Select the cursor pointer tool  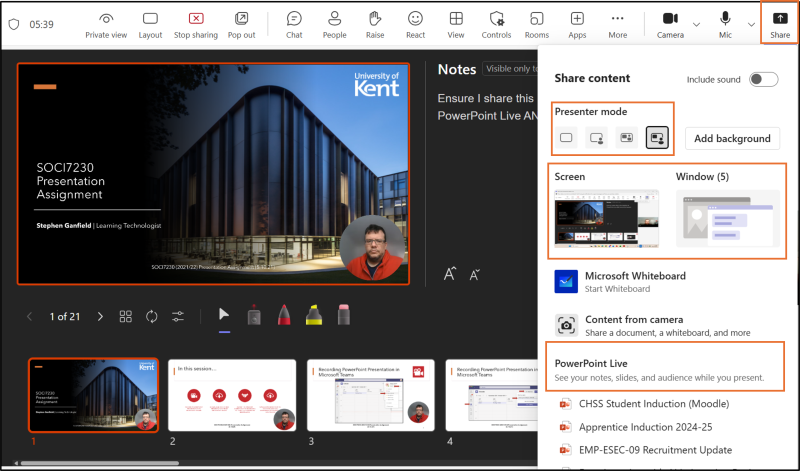(x=224, y=315)
